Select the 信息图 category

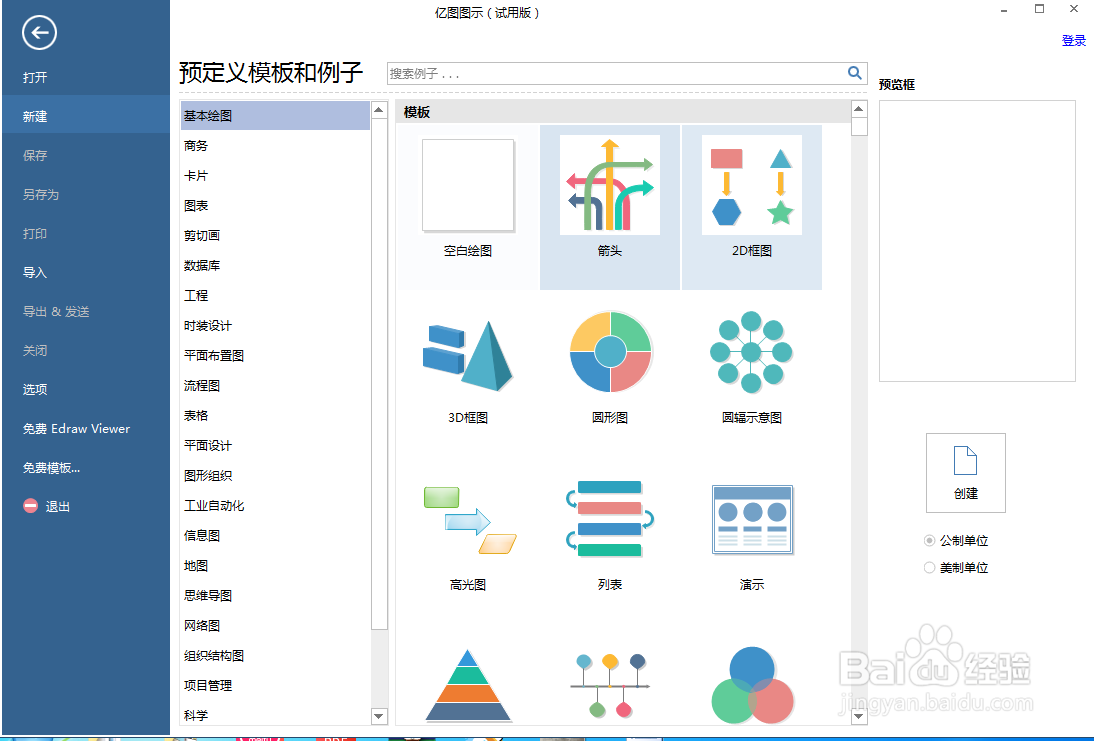275,536
